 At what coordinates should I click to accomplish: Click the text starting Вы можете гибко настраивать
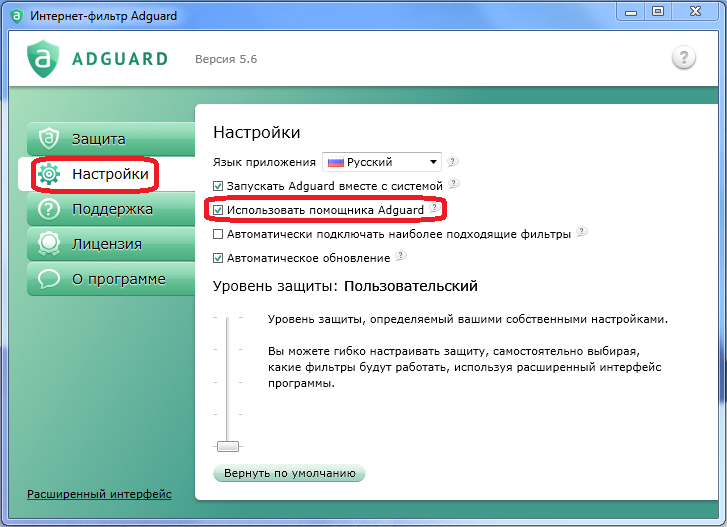[465, 367]
